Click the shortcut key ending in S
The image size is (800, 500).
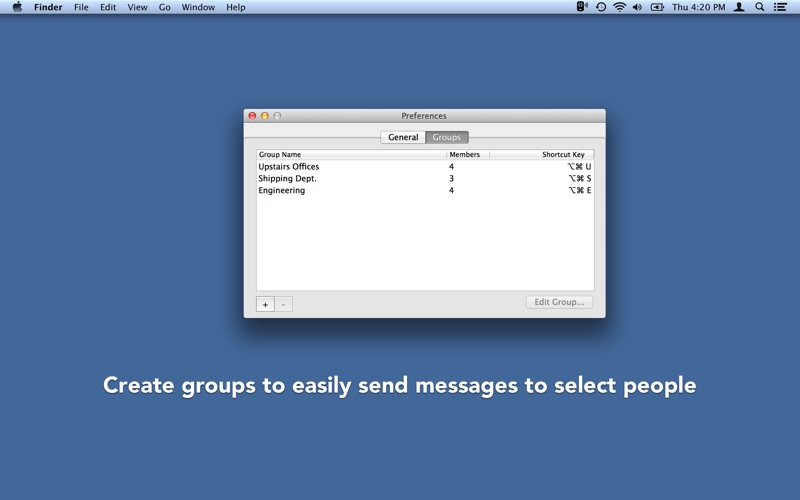pos(580,179)
